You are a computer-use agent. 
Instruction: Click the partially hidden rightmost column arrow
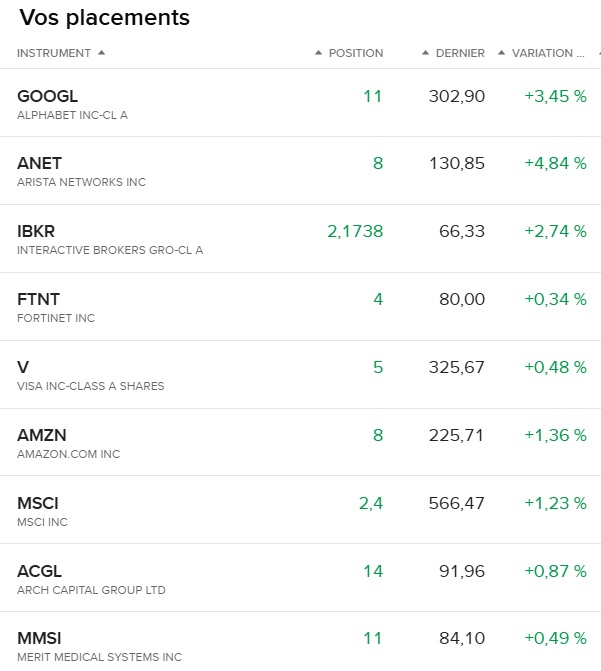[598, 53]
